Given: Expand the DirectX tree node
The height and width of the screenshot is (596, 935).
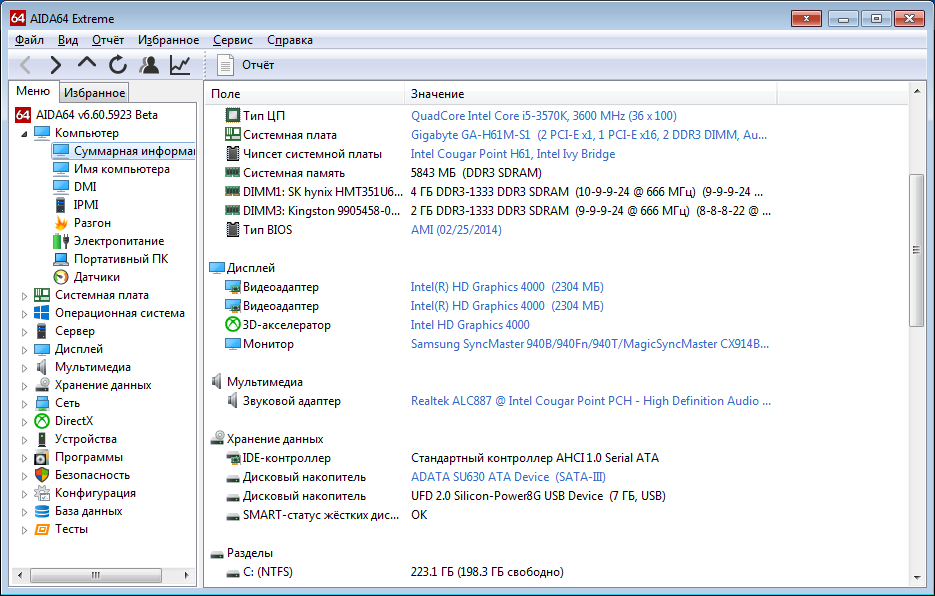Looking at the screenshot, I should pos(24,421).
